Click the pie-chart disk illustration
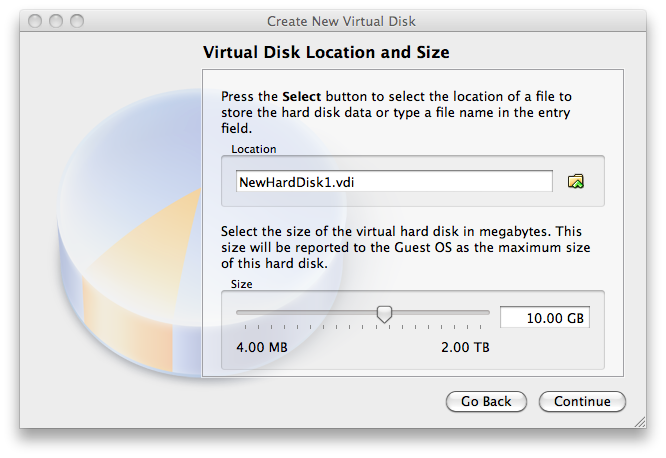Image resolution: width=666 pixels, height=458 pixels. [x=110, y=250]
